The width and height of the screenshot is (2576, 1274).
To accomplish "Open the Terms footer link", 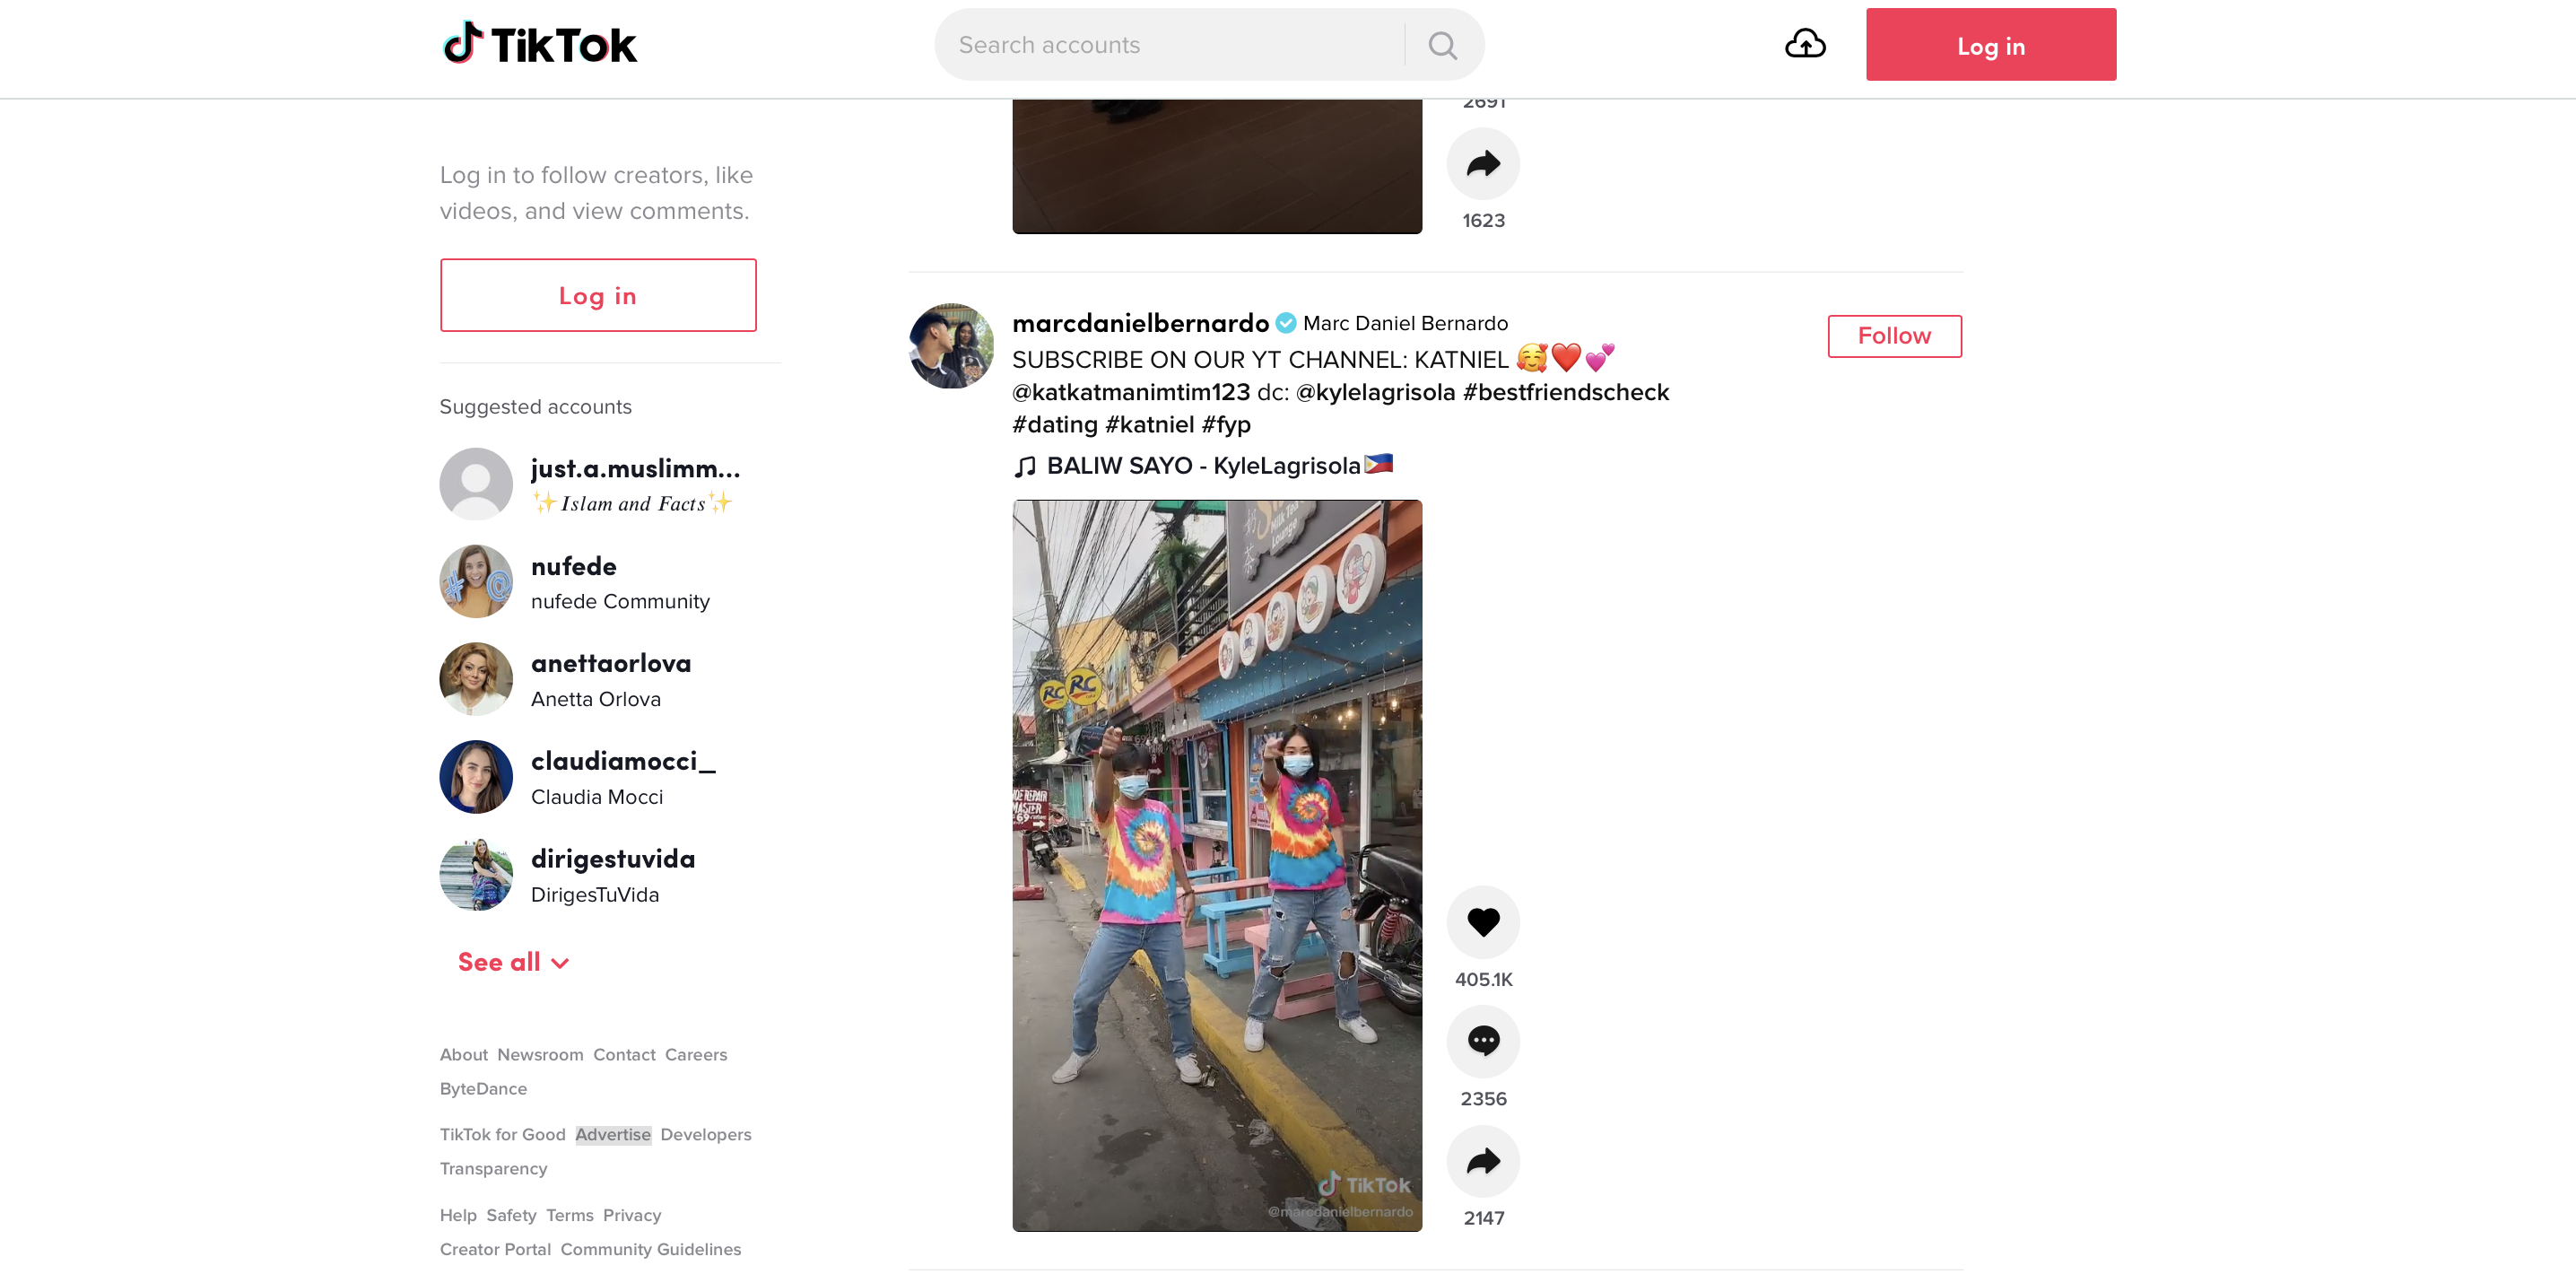I will 570,1216.
